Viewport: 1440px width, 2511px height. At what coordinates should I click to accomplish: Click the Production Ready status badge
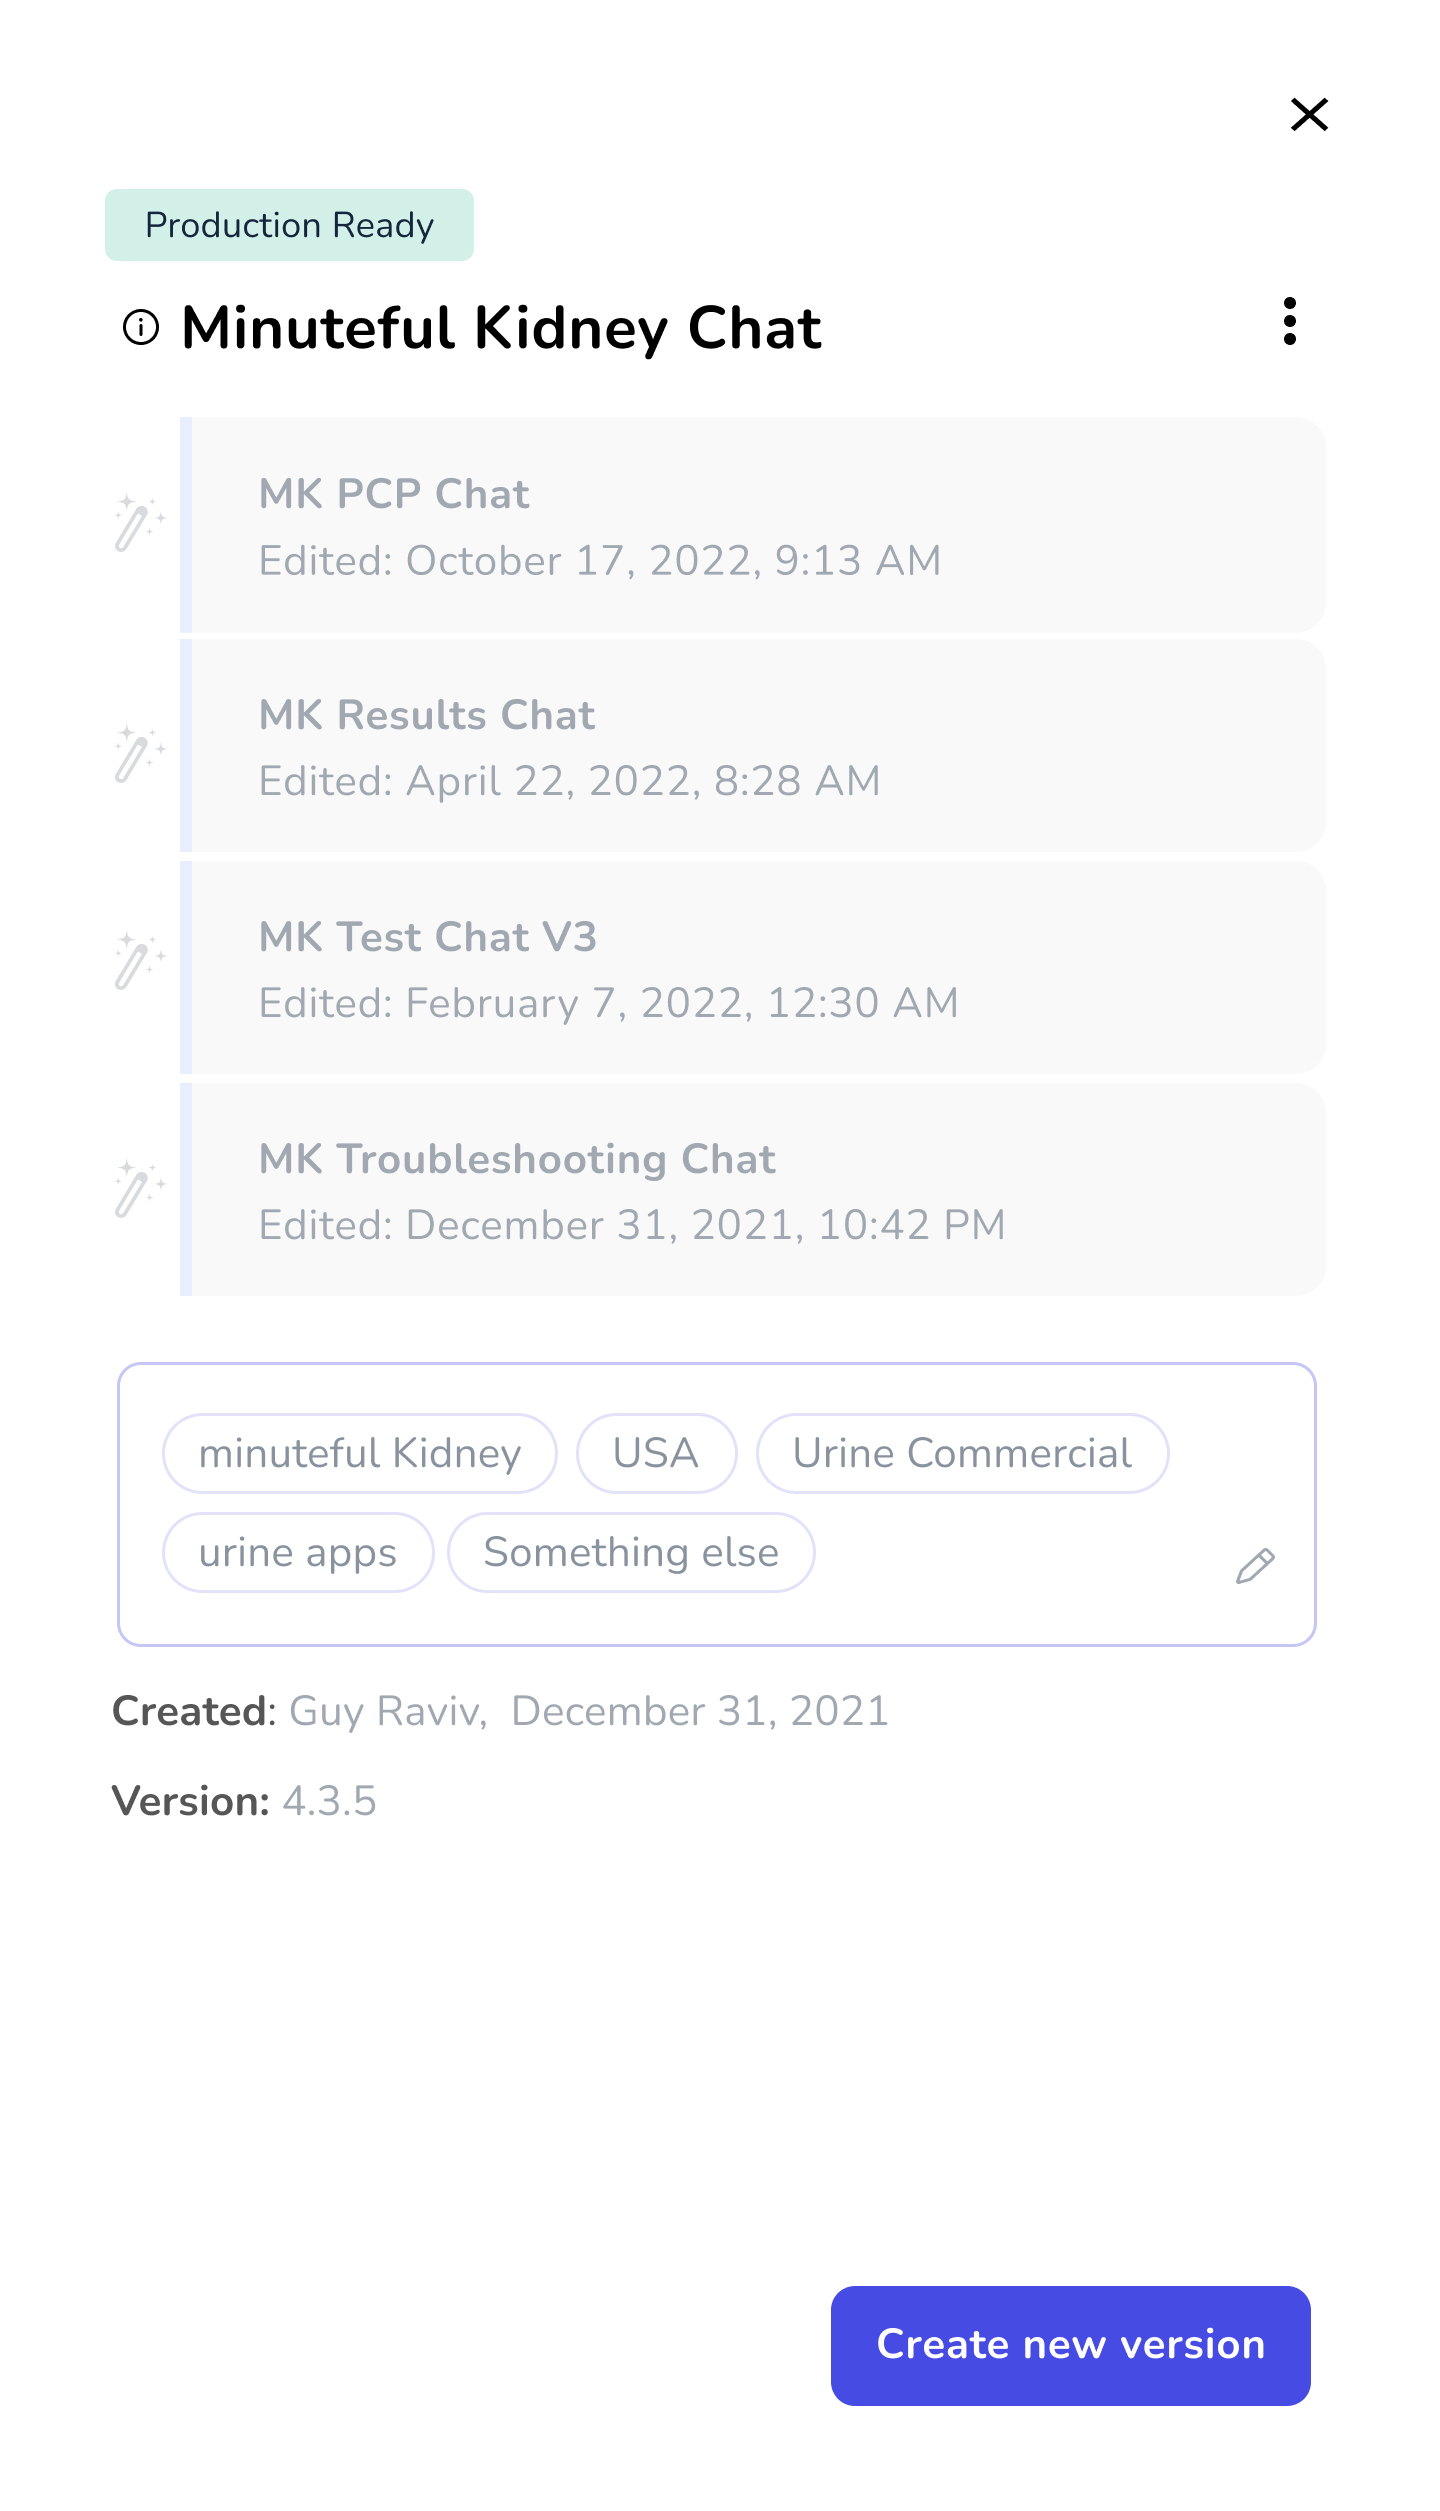[x=289, y=225]
